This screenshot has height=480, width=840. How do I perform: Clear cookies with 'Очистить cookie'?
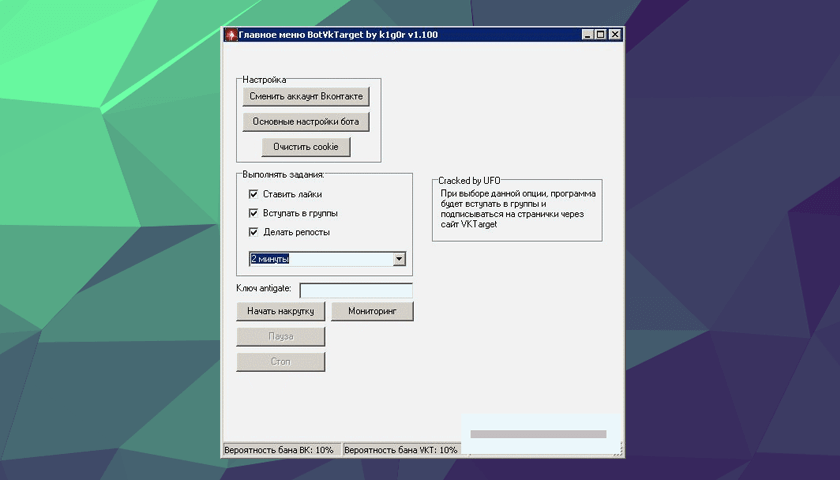pyautogui.click(x=306, y=147)
